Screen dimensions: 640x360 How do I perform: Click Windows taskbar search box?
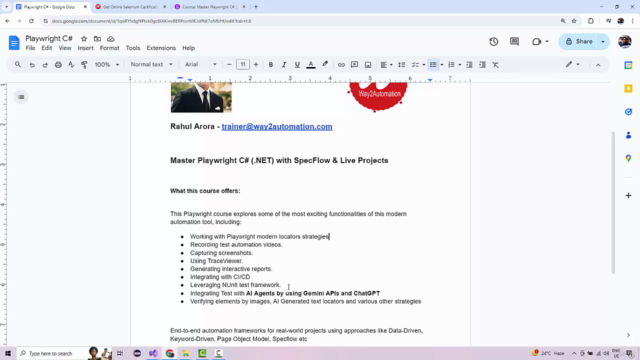tap(51, 353)
